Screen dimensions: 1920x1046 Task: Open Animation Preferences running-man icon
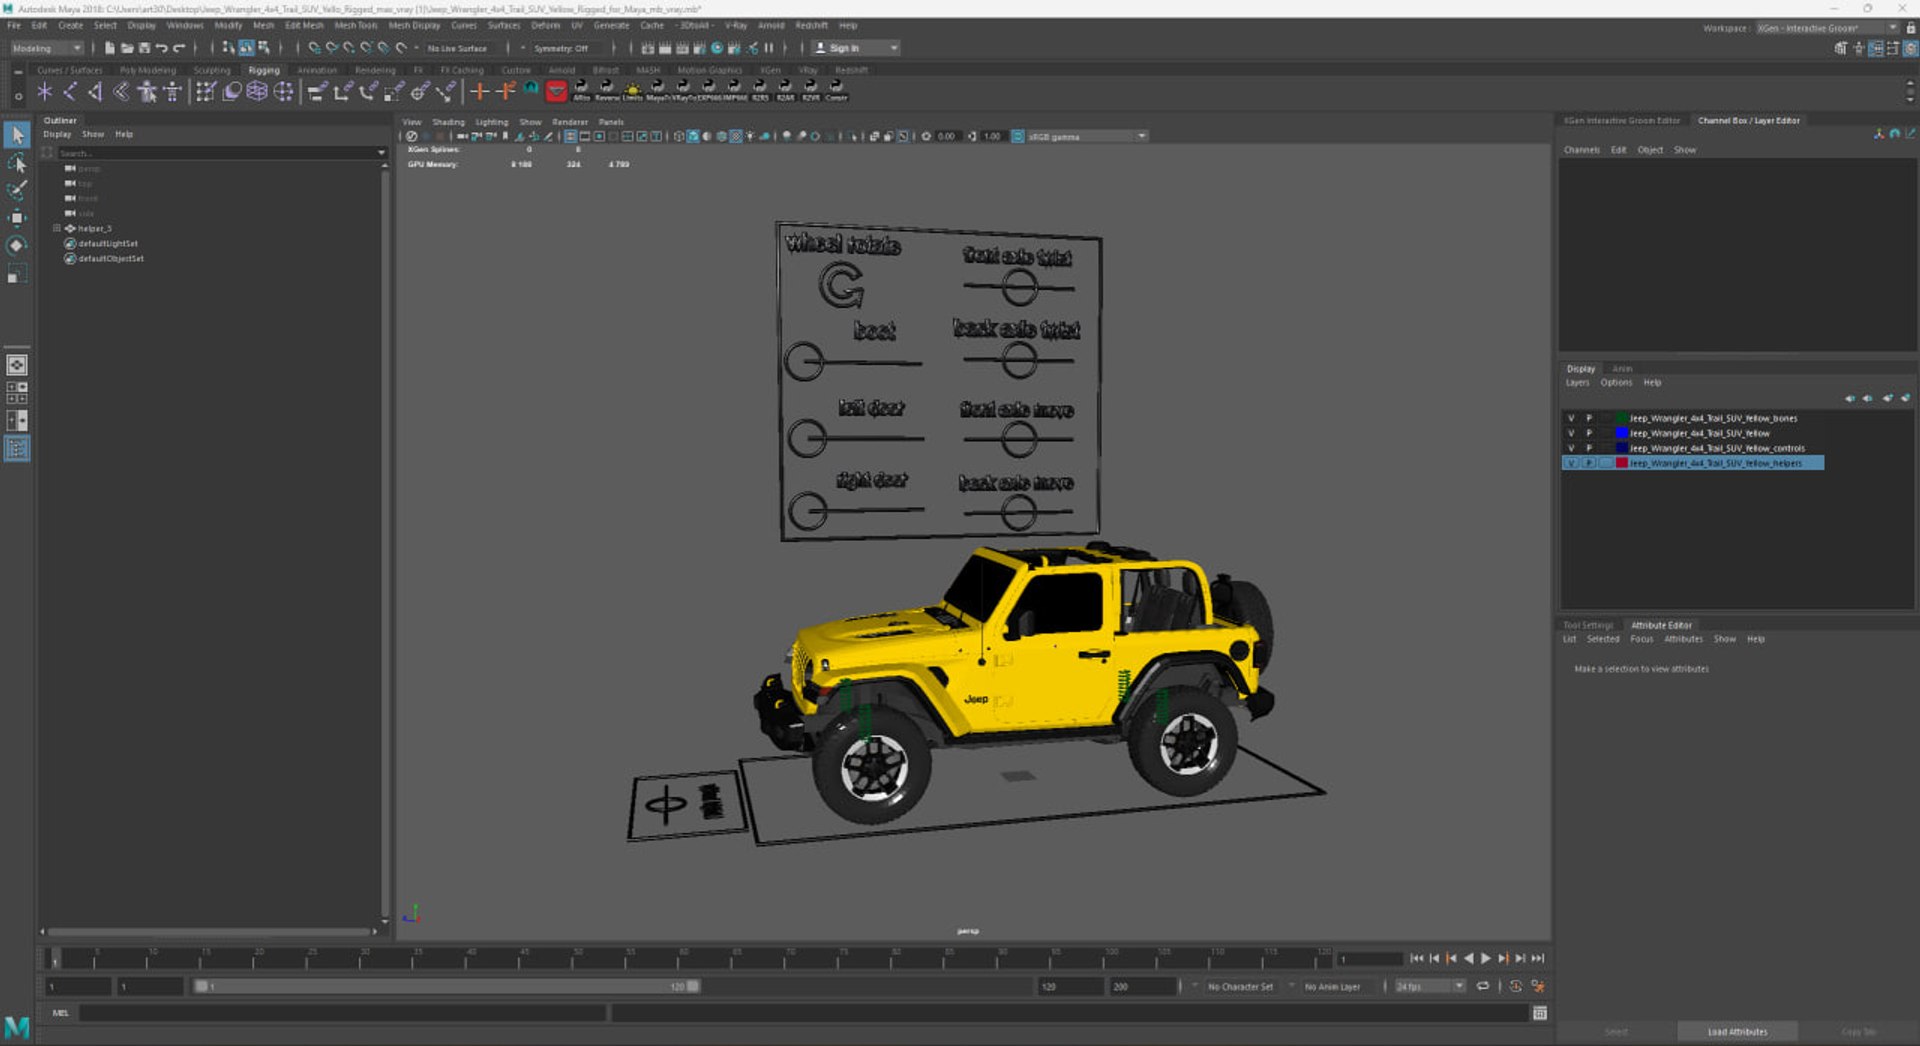point(1538,986)
